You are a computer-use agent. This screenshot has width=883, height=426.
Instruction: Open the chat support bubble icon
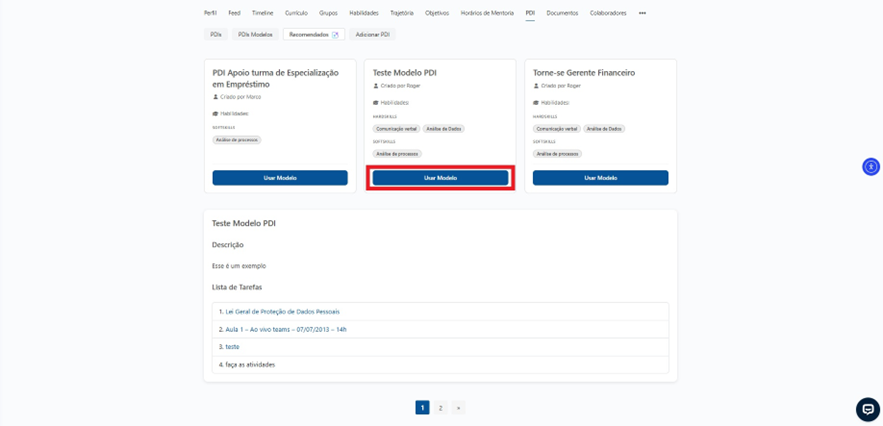pos(867,409)
